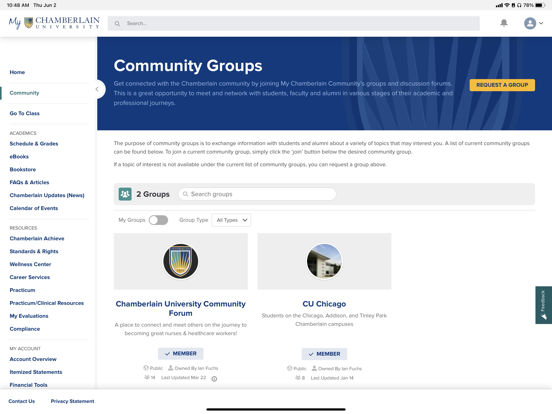Viewport: 552px width, 414px height.
Task: Click the Public globe icon under CU Chicago
Action: click(x=289, y=368)
